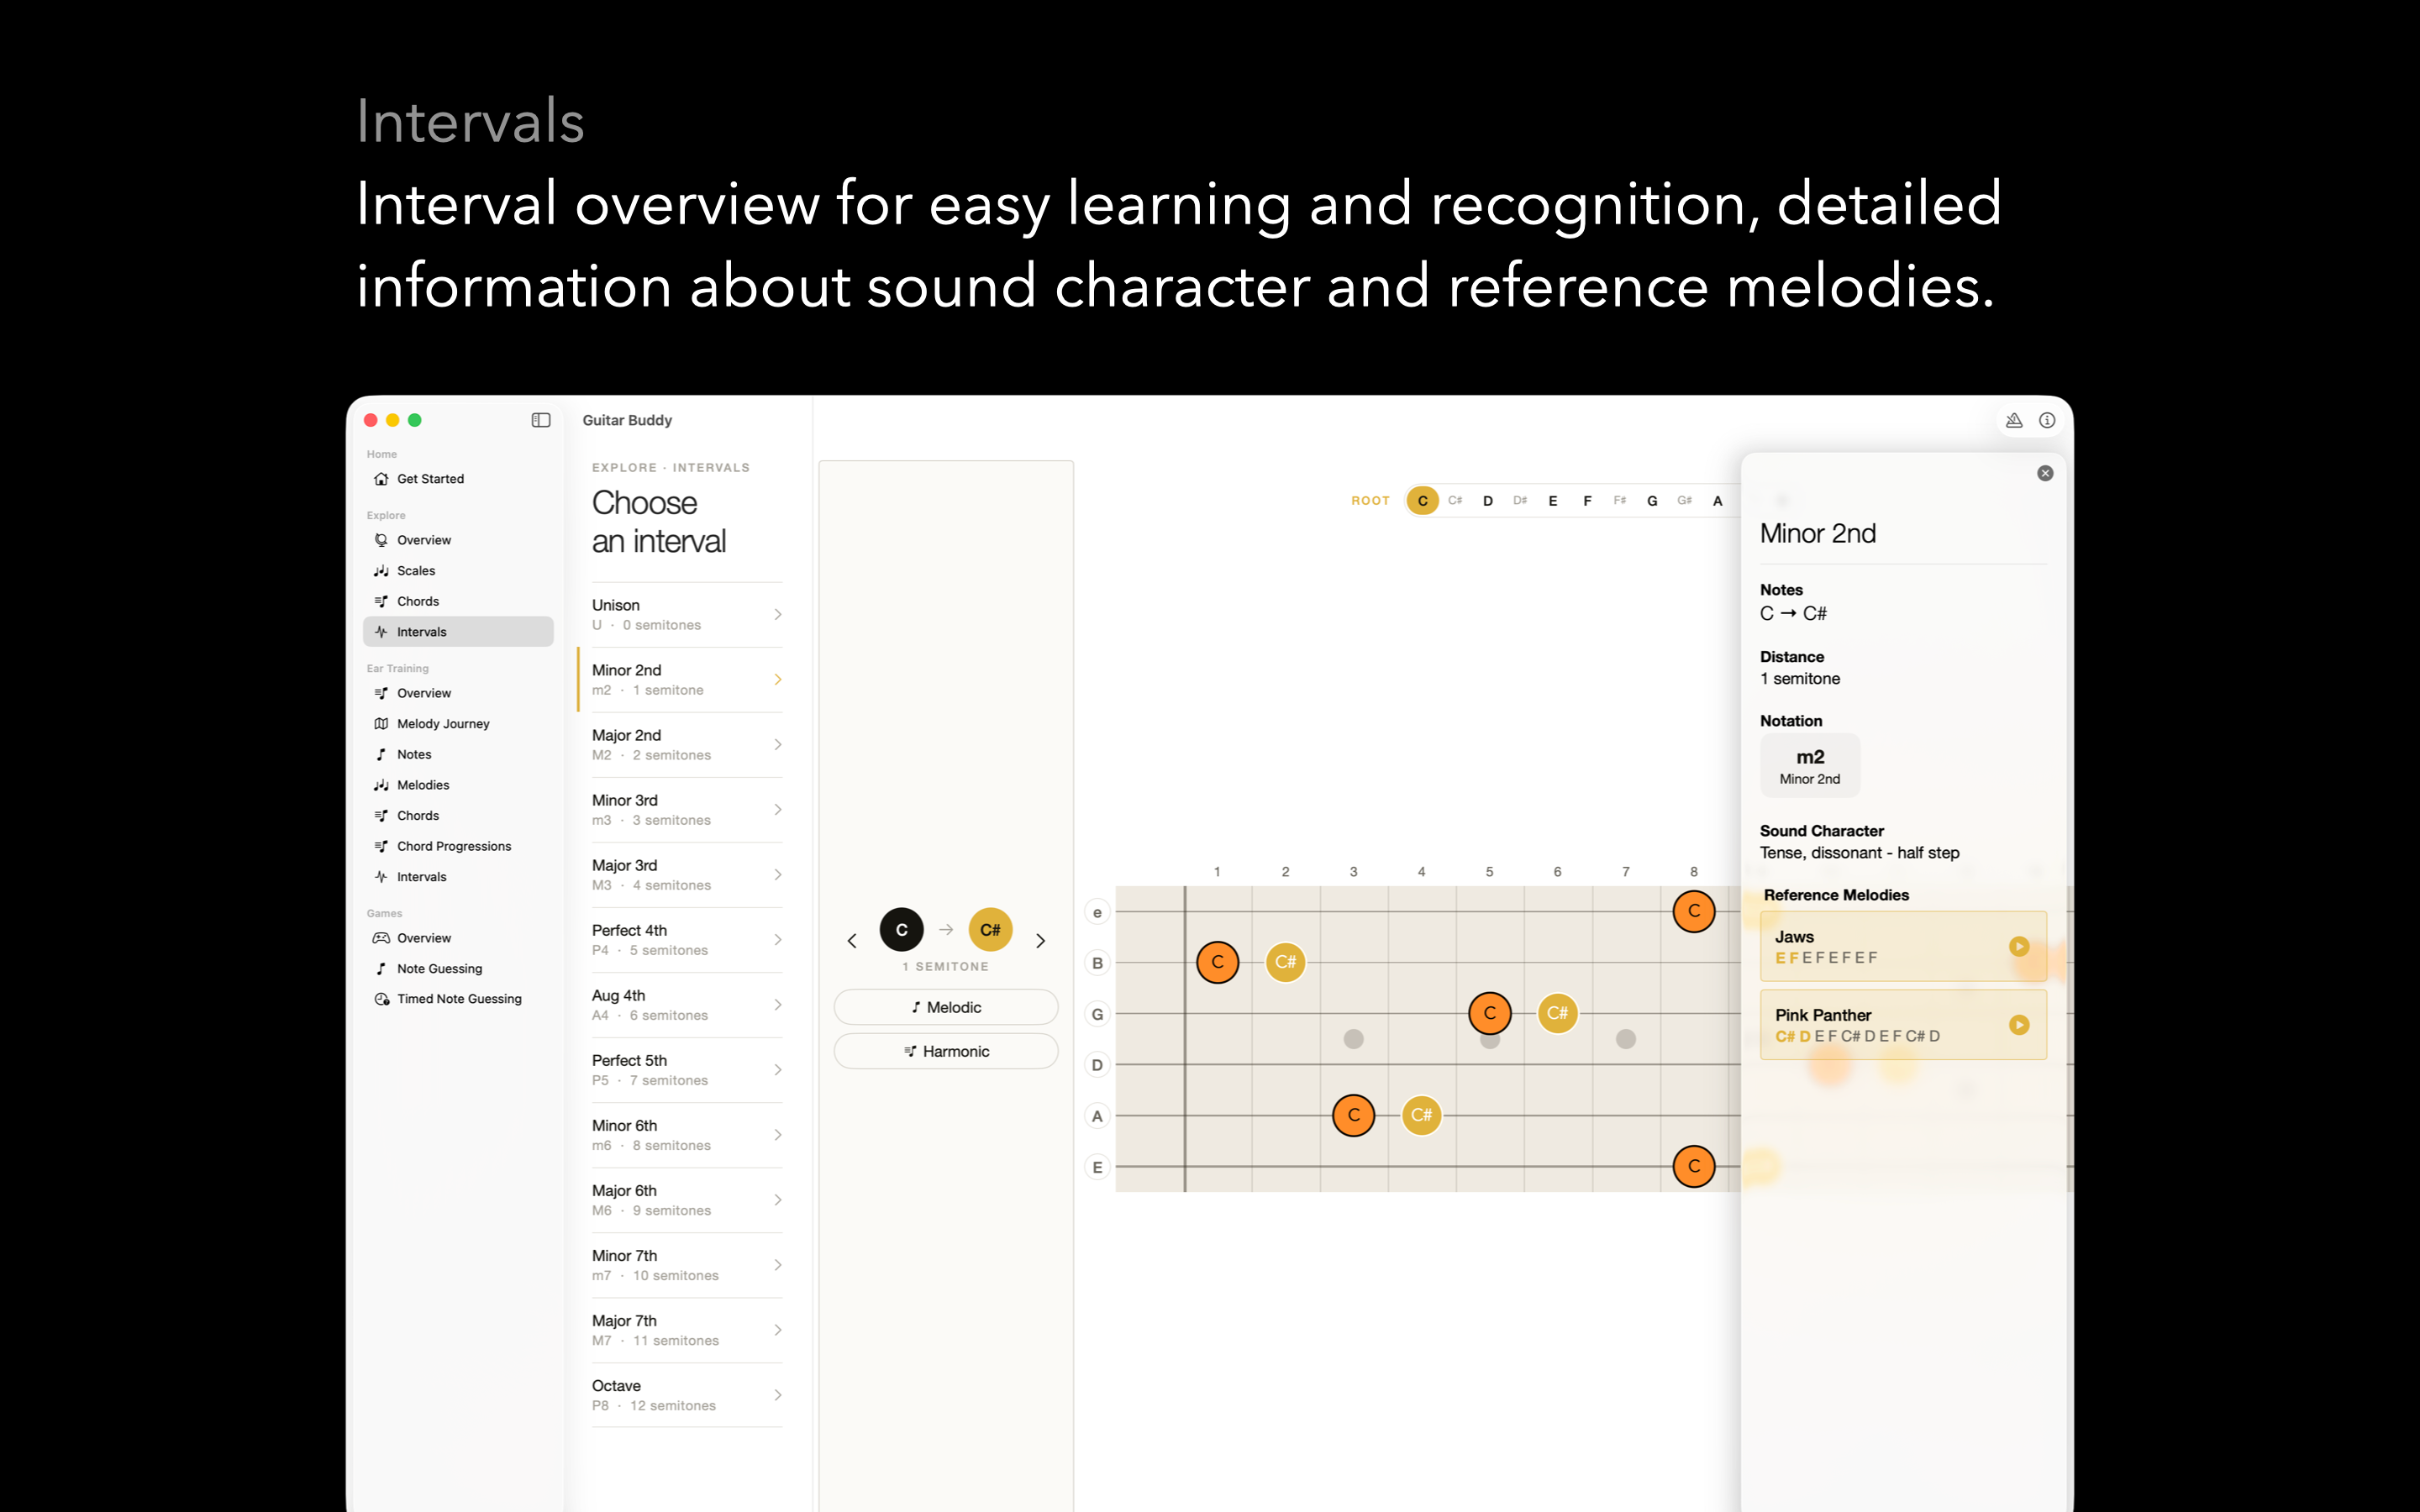
Task: Open Melody Journey
Action: click(x=458, y=724)
